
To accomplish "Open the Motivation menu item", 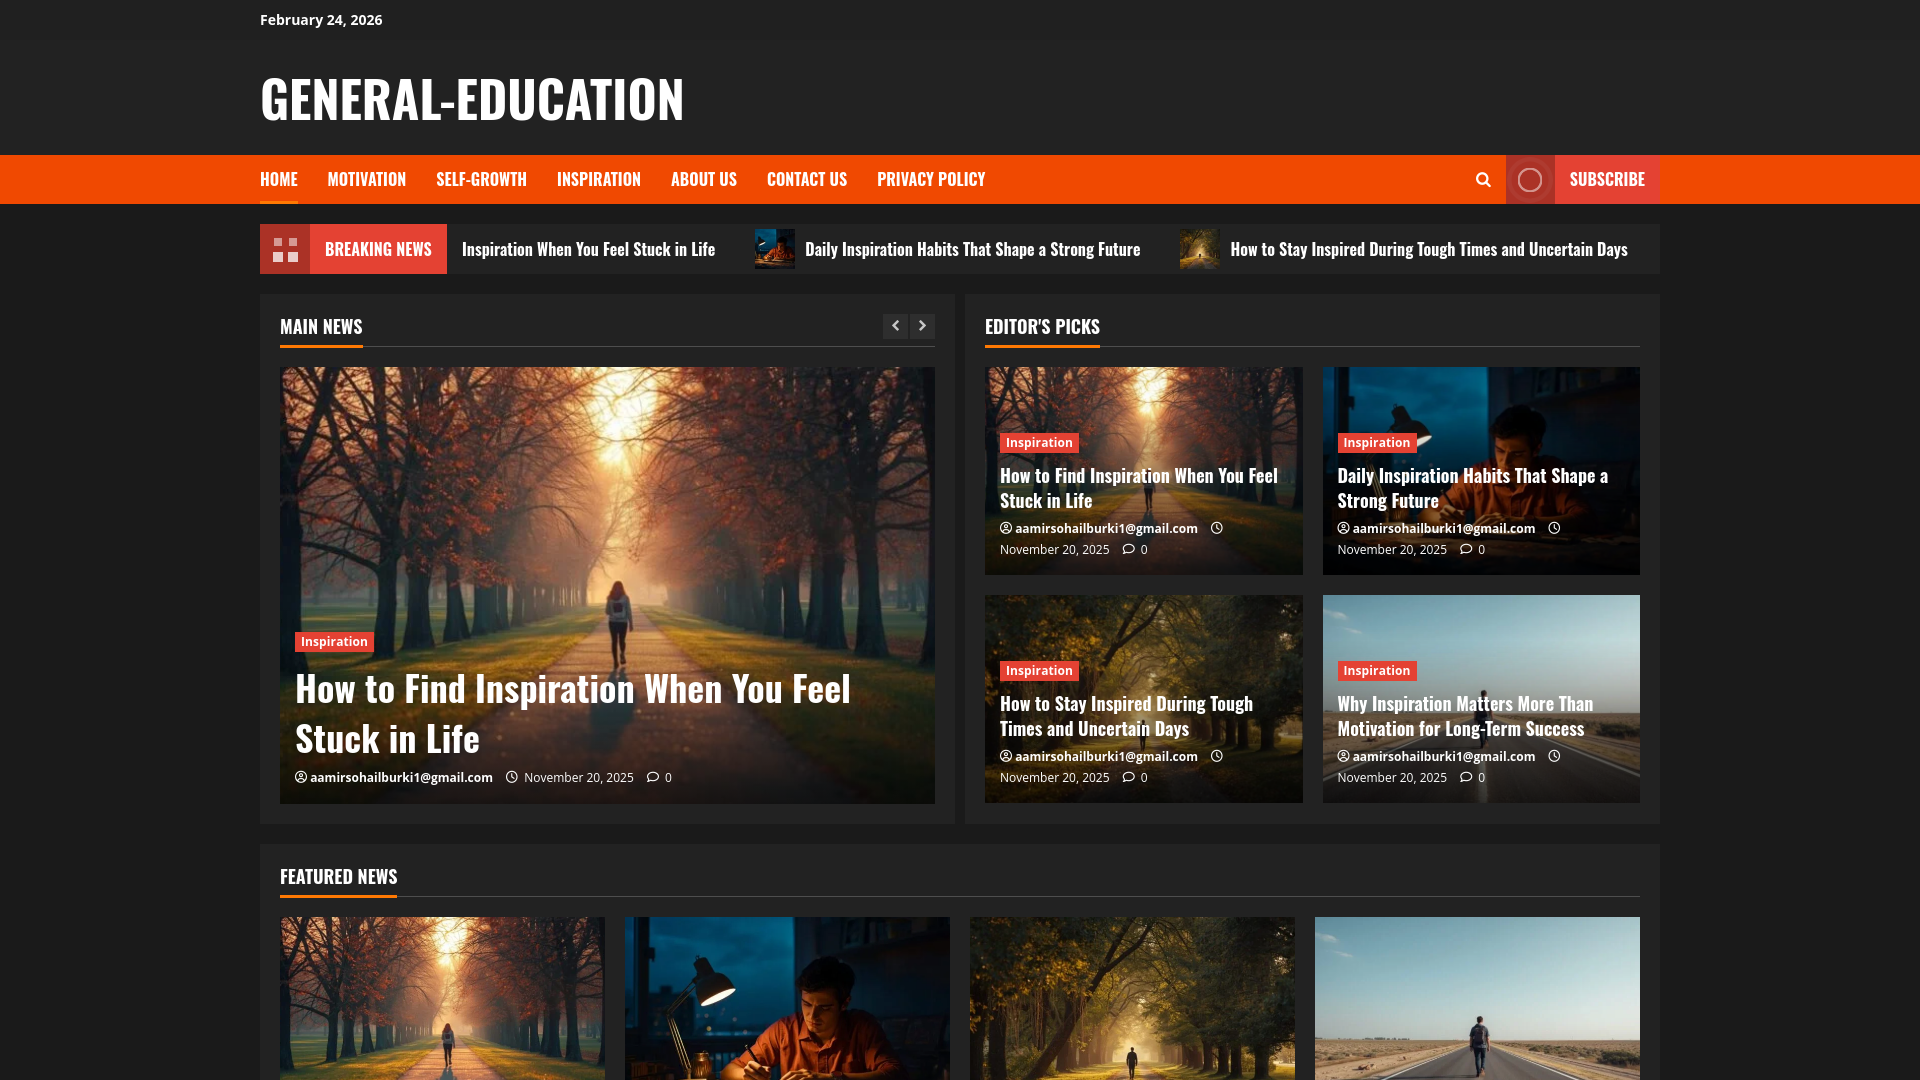I will click(366, 180).
